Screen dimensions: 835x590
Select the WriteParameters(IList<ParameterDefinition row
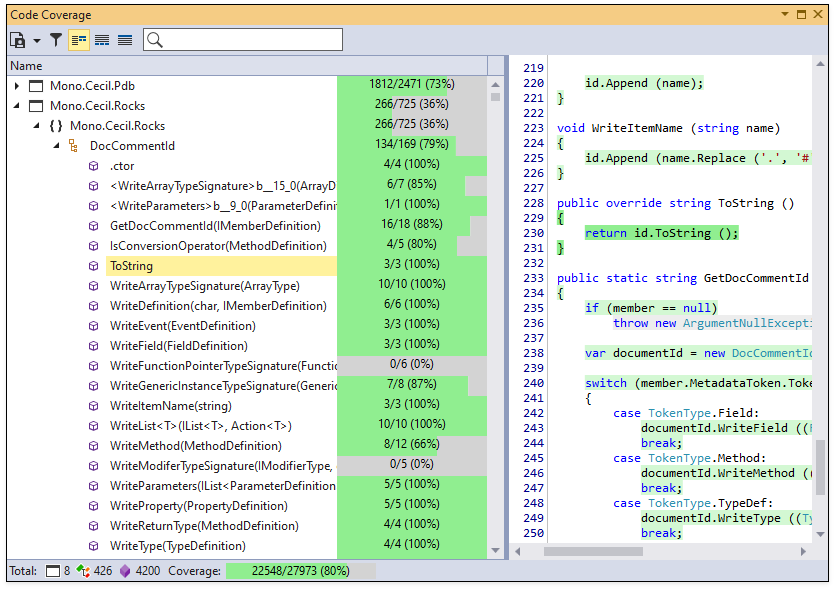[x=223, y=486]
